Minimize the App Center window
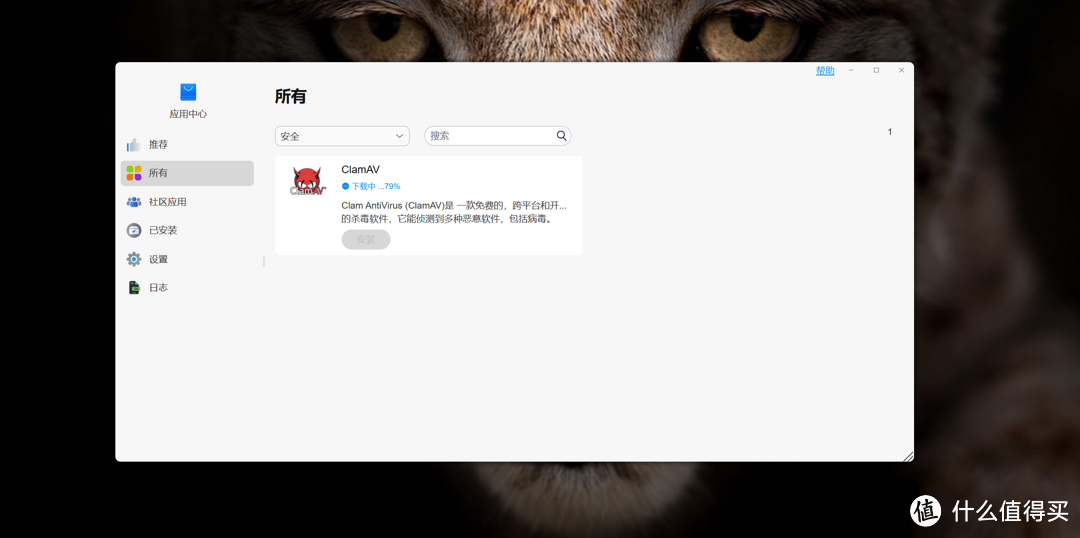Screen dimensions: 1080x538 pos(851,70)
